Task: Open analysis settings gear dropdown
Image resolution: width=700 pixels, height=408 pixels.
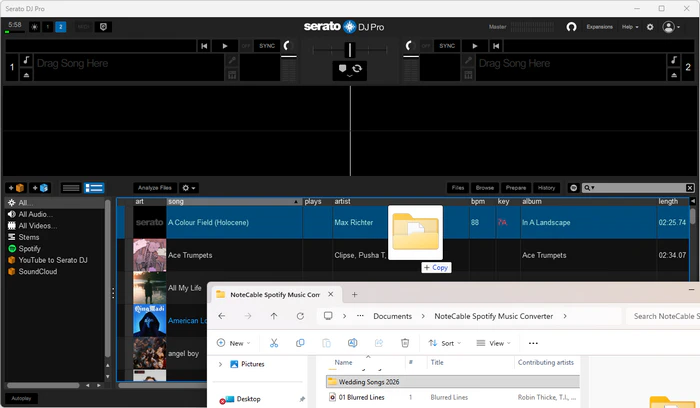Action: click(189, 188)
